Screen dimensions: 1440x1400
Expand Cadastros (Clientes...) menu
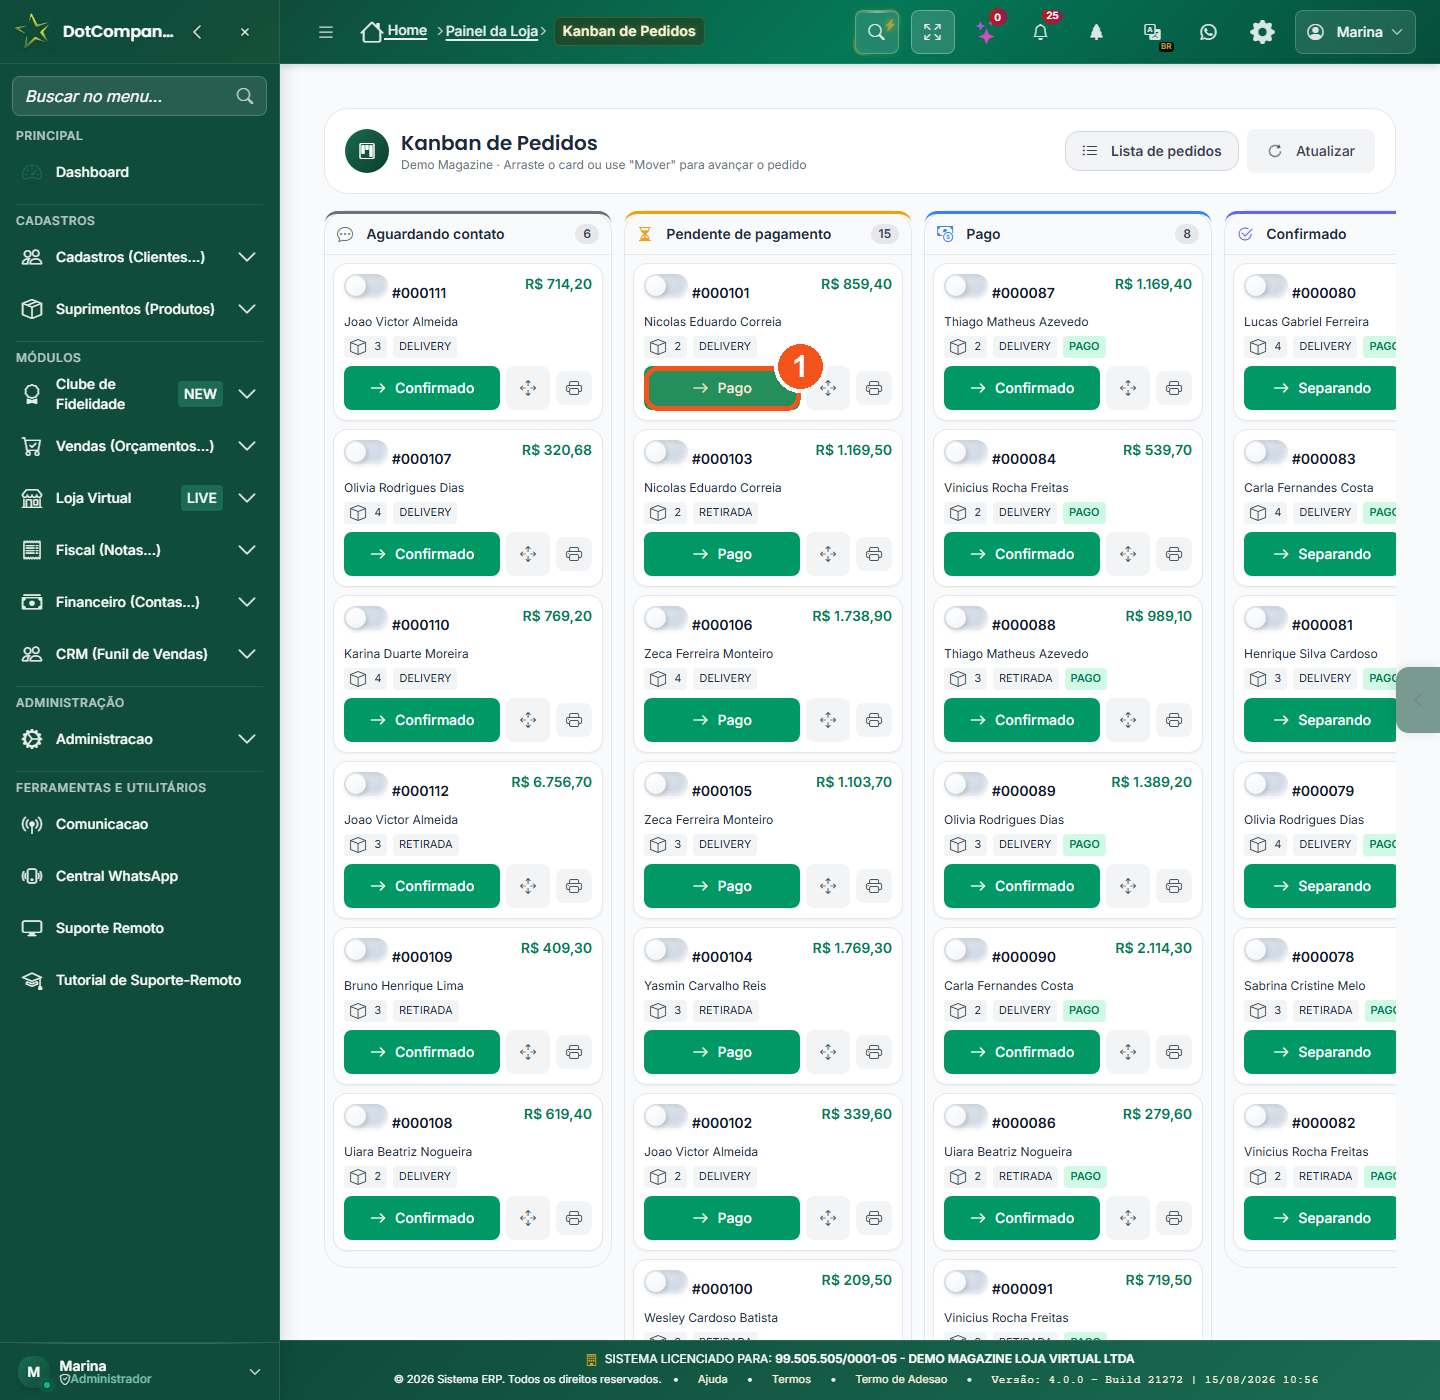(x=139, y=257)
